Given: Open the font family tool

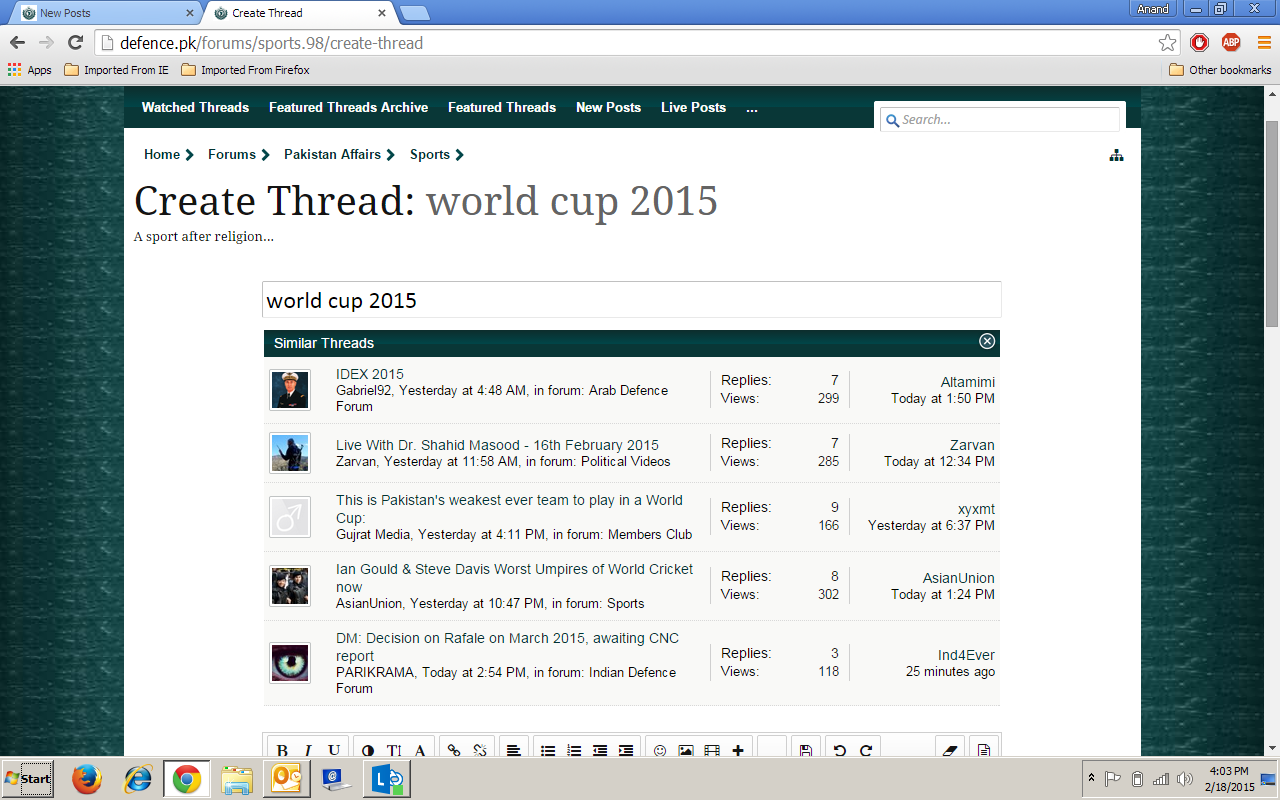Looking at the screenshot, I should [x=420, y=750].
